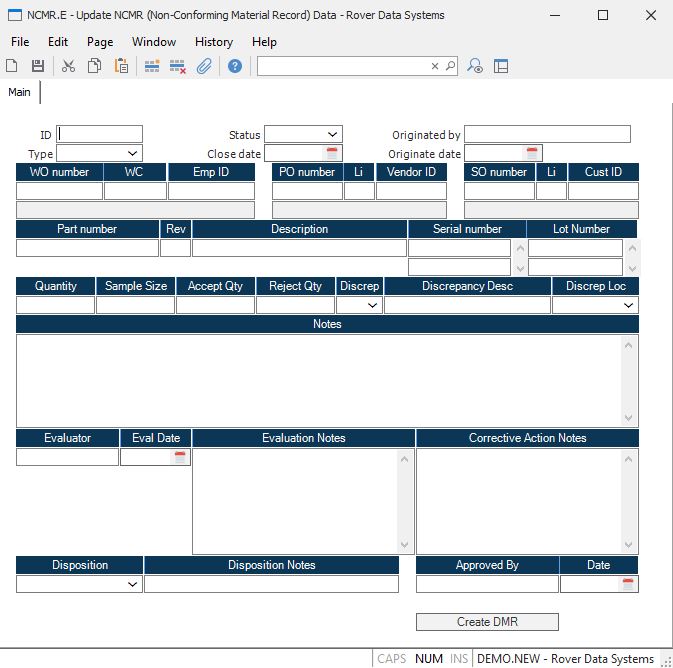Image resolution: width=673 pixels, height=668 pixels.
Task: Expand the Discrep Loc dropdown
Action: coord(629,305)
